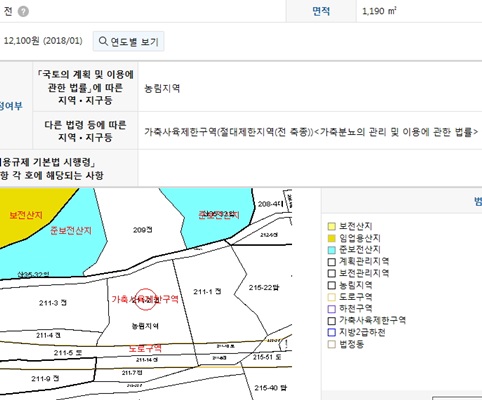Open the 연도별 보기 yearly price button
This screenshot has height=400, width=482.
point(128,41)
